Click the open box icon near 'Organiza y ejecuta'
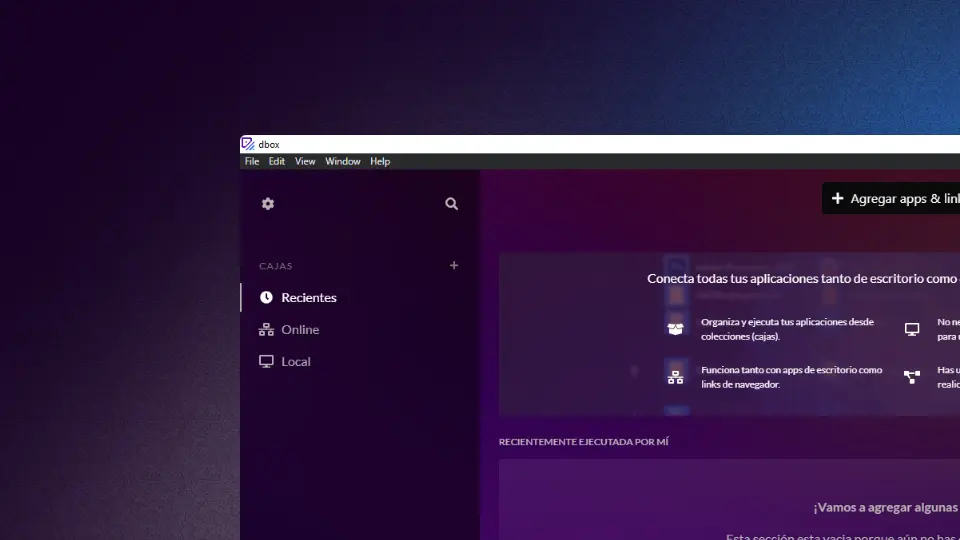 click(675, 329)
